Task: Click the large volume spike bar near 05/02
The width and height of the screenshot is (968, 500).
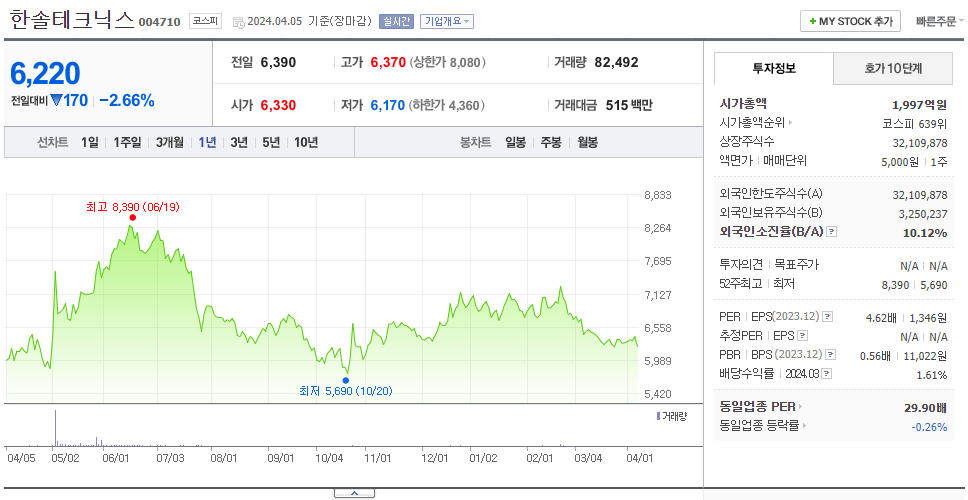Action: (x=55, y=427)
